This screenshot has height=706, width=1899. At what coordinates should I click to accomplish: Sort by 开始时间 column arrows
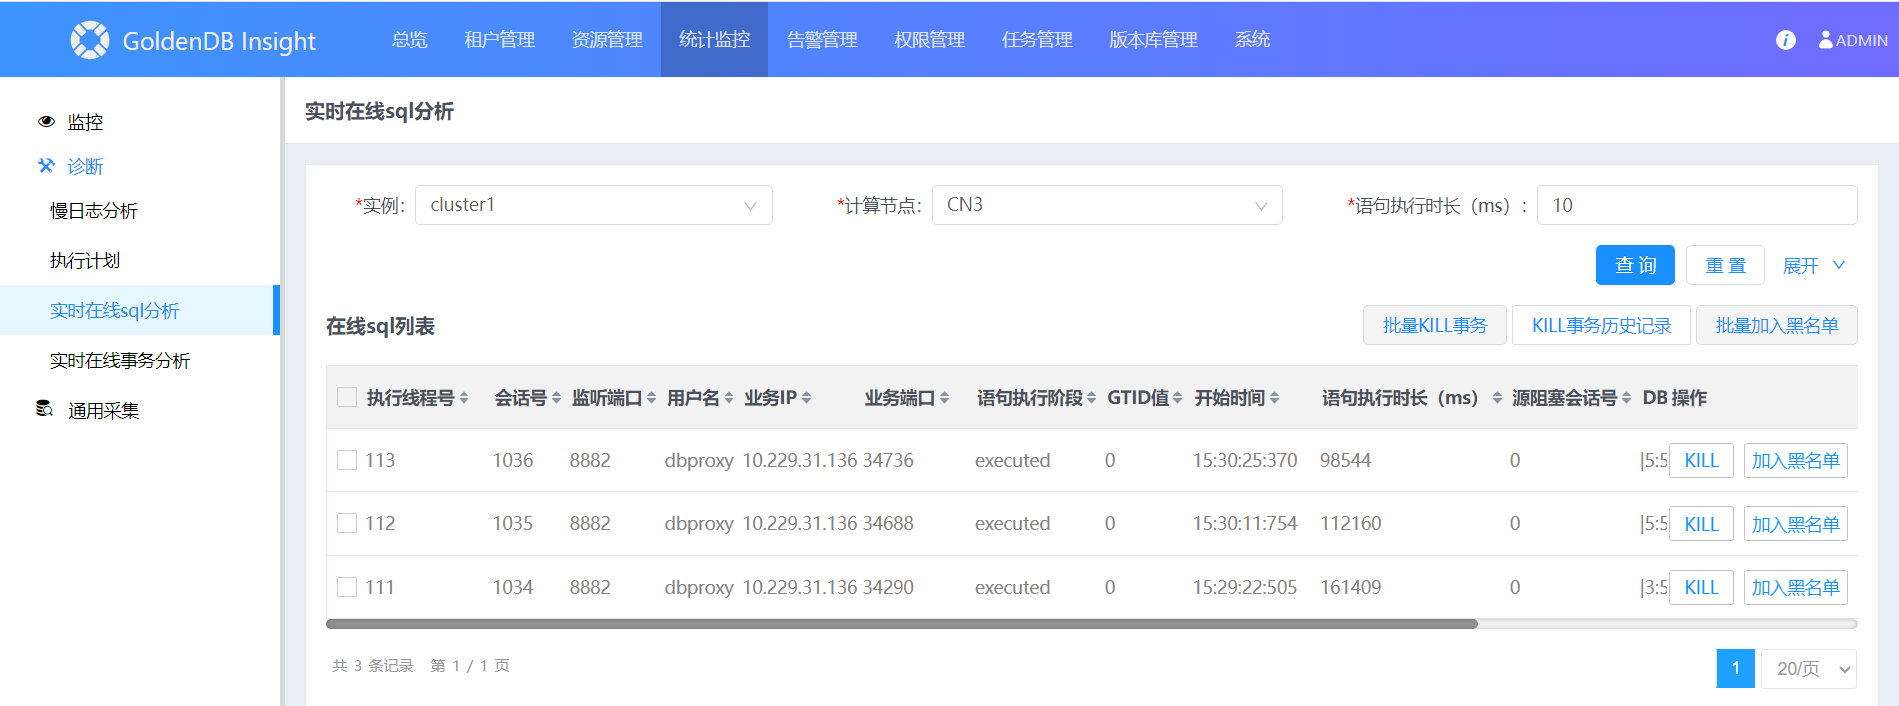point(1274,398)
